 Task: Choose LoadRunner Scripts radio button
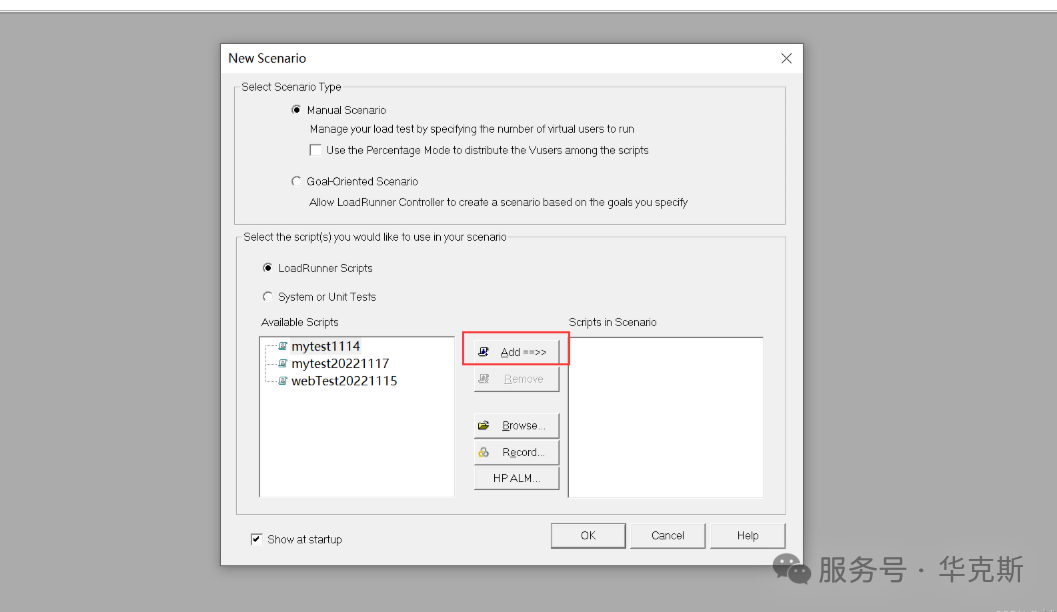[268, 268]
